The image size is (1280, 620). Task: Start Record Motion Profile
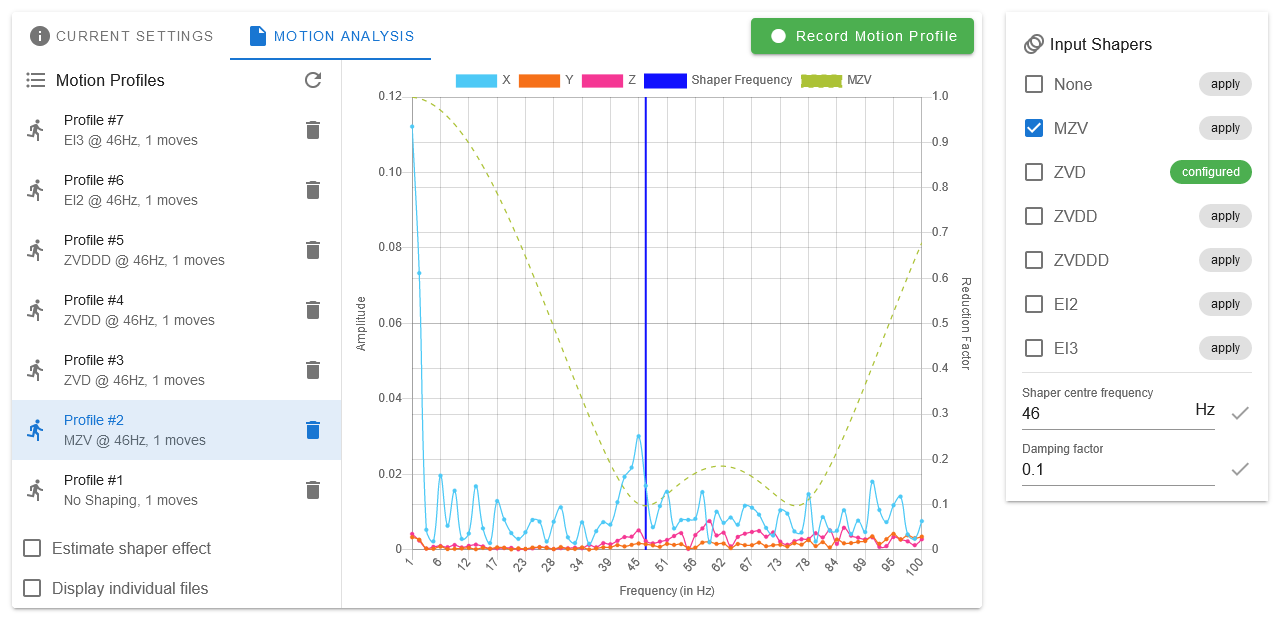[862, 36]
